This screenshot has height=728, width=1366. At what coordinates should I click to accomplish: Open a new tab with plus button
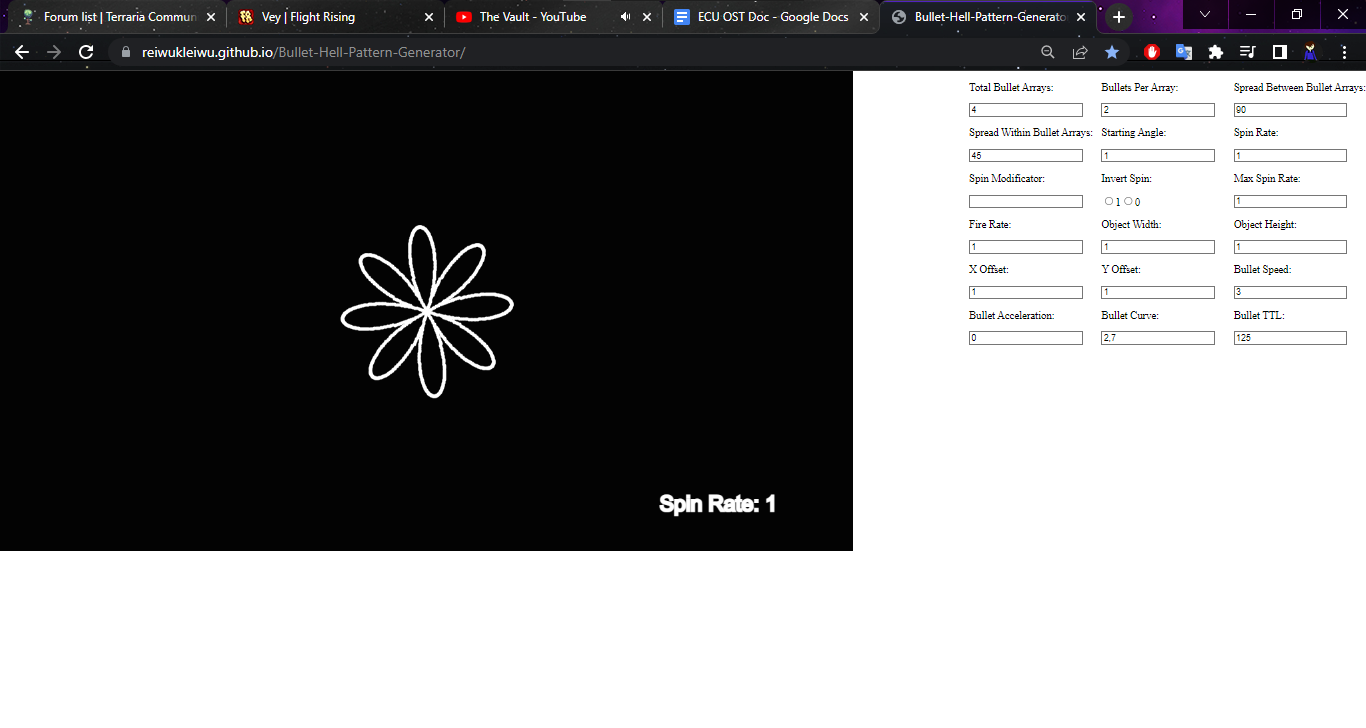[x=1119, y=17]
